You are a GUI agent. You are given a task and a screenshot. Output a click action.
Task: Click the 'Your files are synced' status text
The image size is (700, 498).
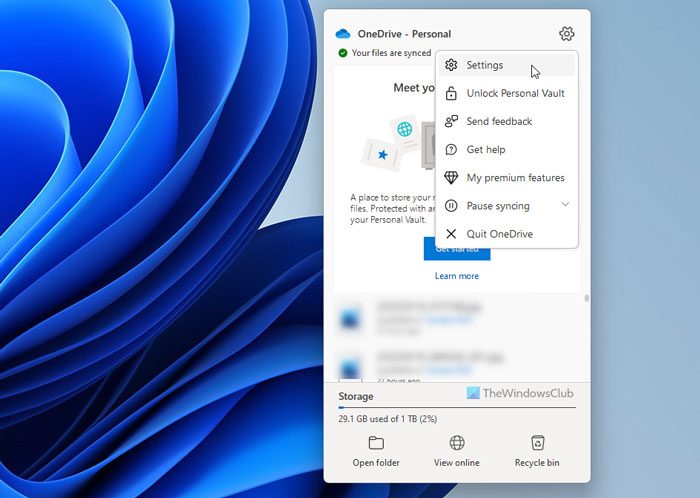pos(392,53)
